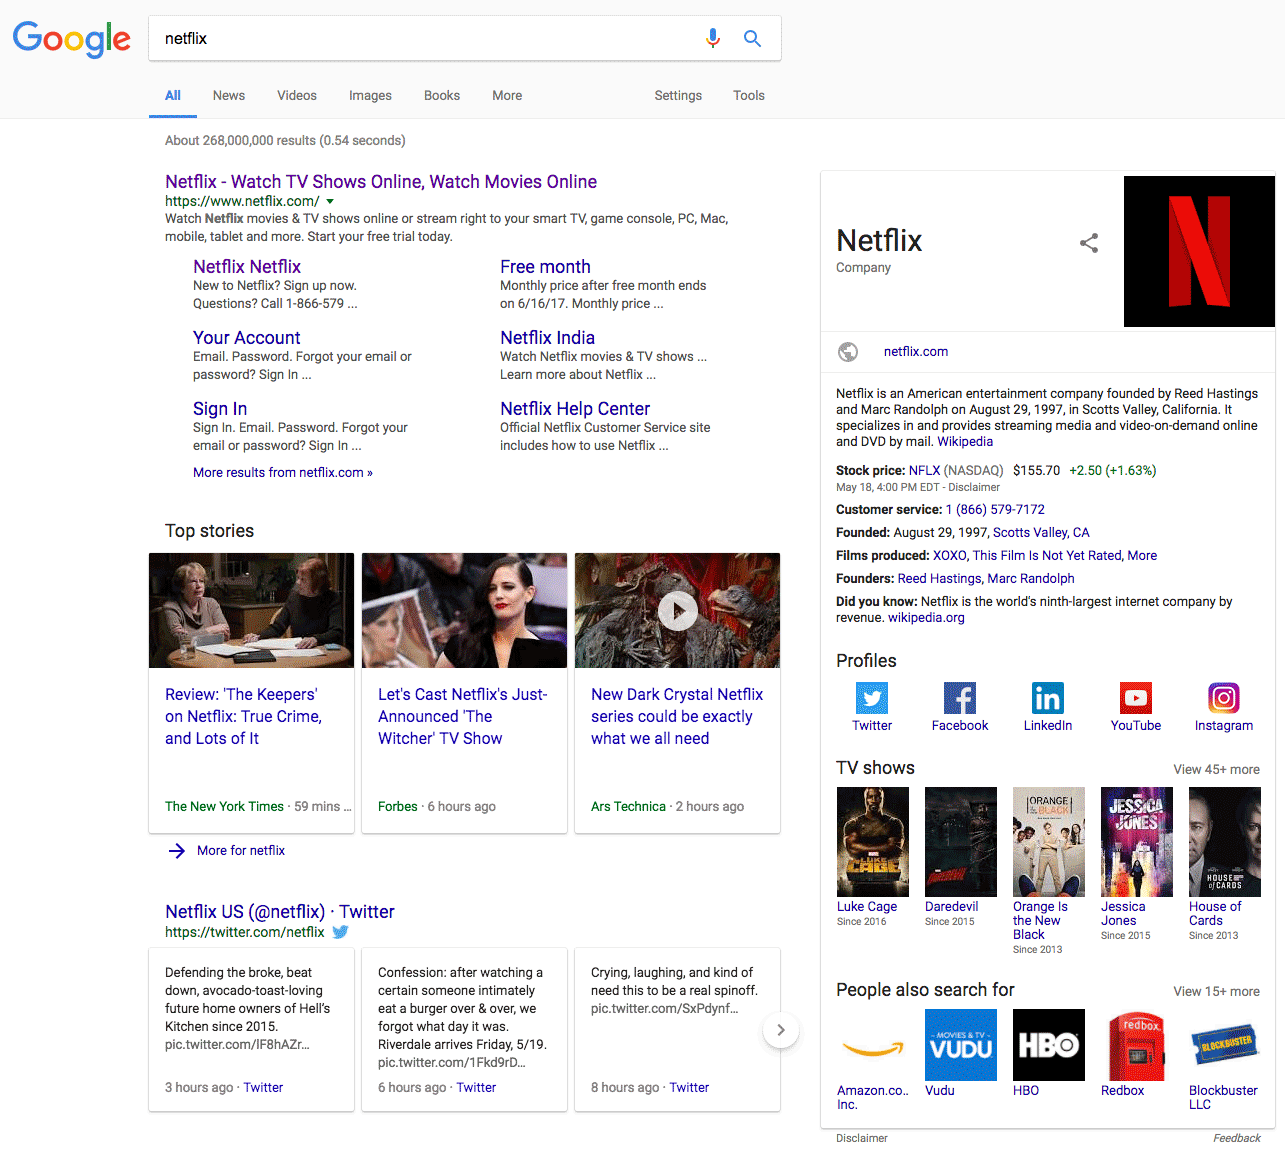Open the Redbox logo tile
Screen dimensions: 1285x1153
pyautogui.click(x=1137, y=1045)
